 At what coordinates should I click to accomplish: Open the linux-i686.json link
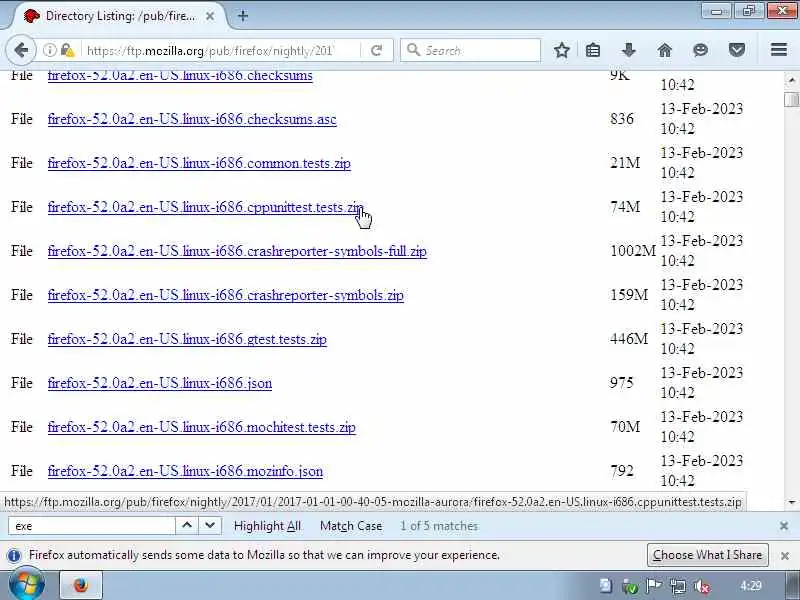[160, 383]
